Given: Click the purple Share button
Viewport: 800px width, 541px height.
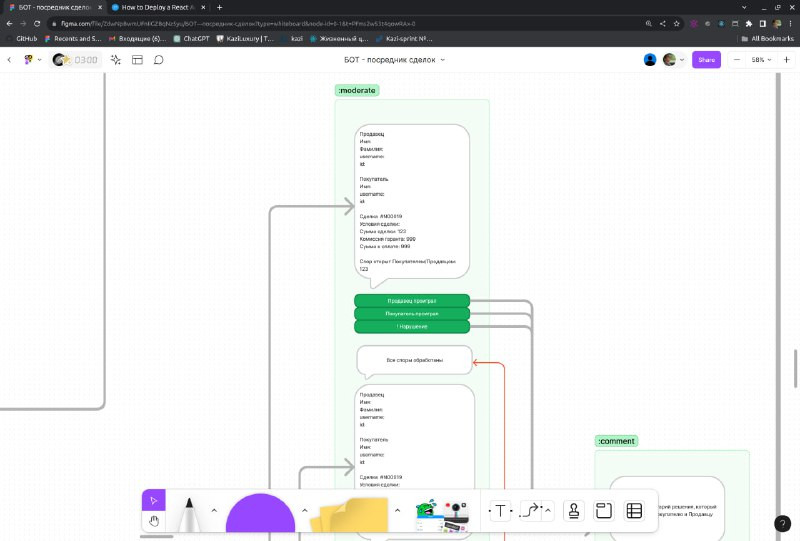Looking at the screenshot, I should [x=706, y=60].
